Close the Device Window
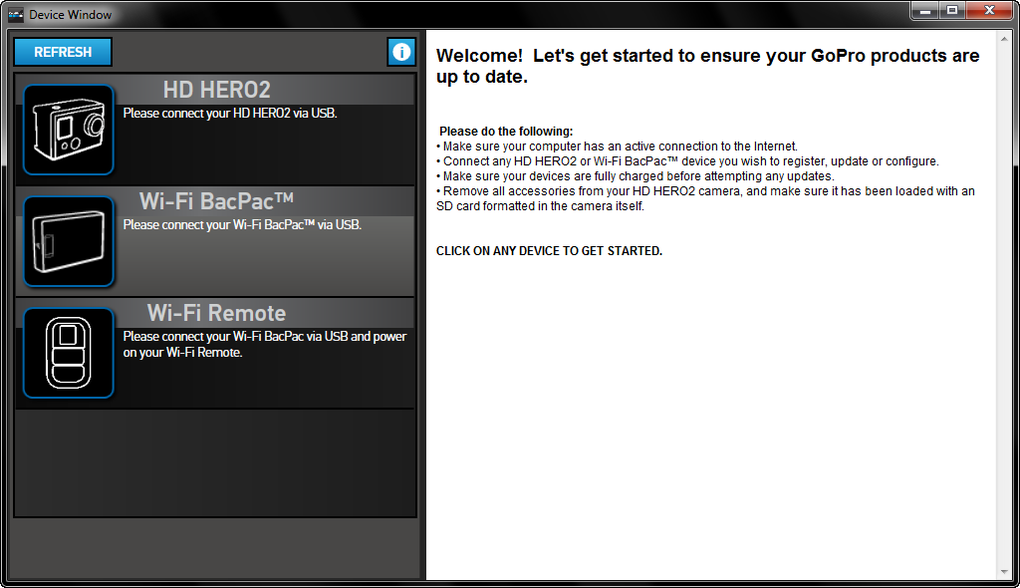The width and height of the screenshot is (1020, 588). point(989,11)
